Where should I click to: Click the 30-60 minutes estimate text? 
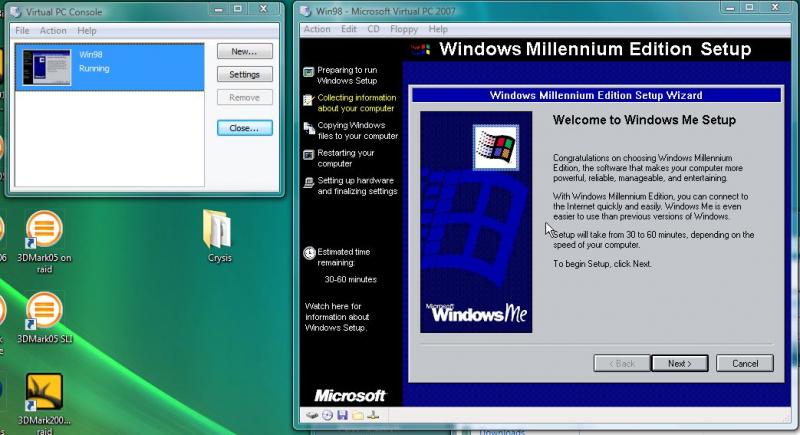tap(351, 279)
